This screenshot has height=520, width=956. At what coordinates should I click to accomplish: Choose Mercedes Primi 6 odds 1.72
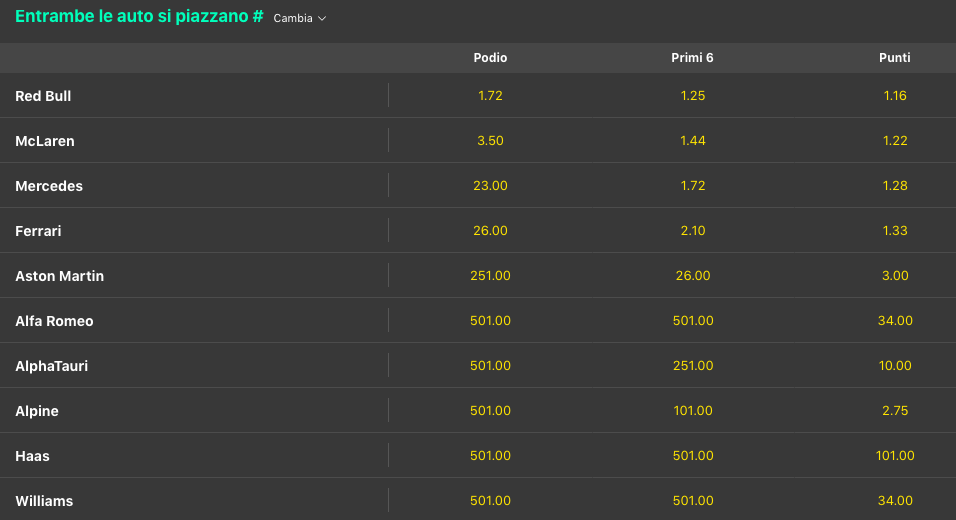[692, 186]
